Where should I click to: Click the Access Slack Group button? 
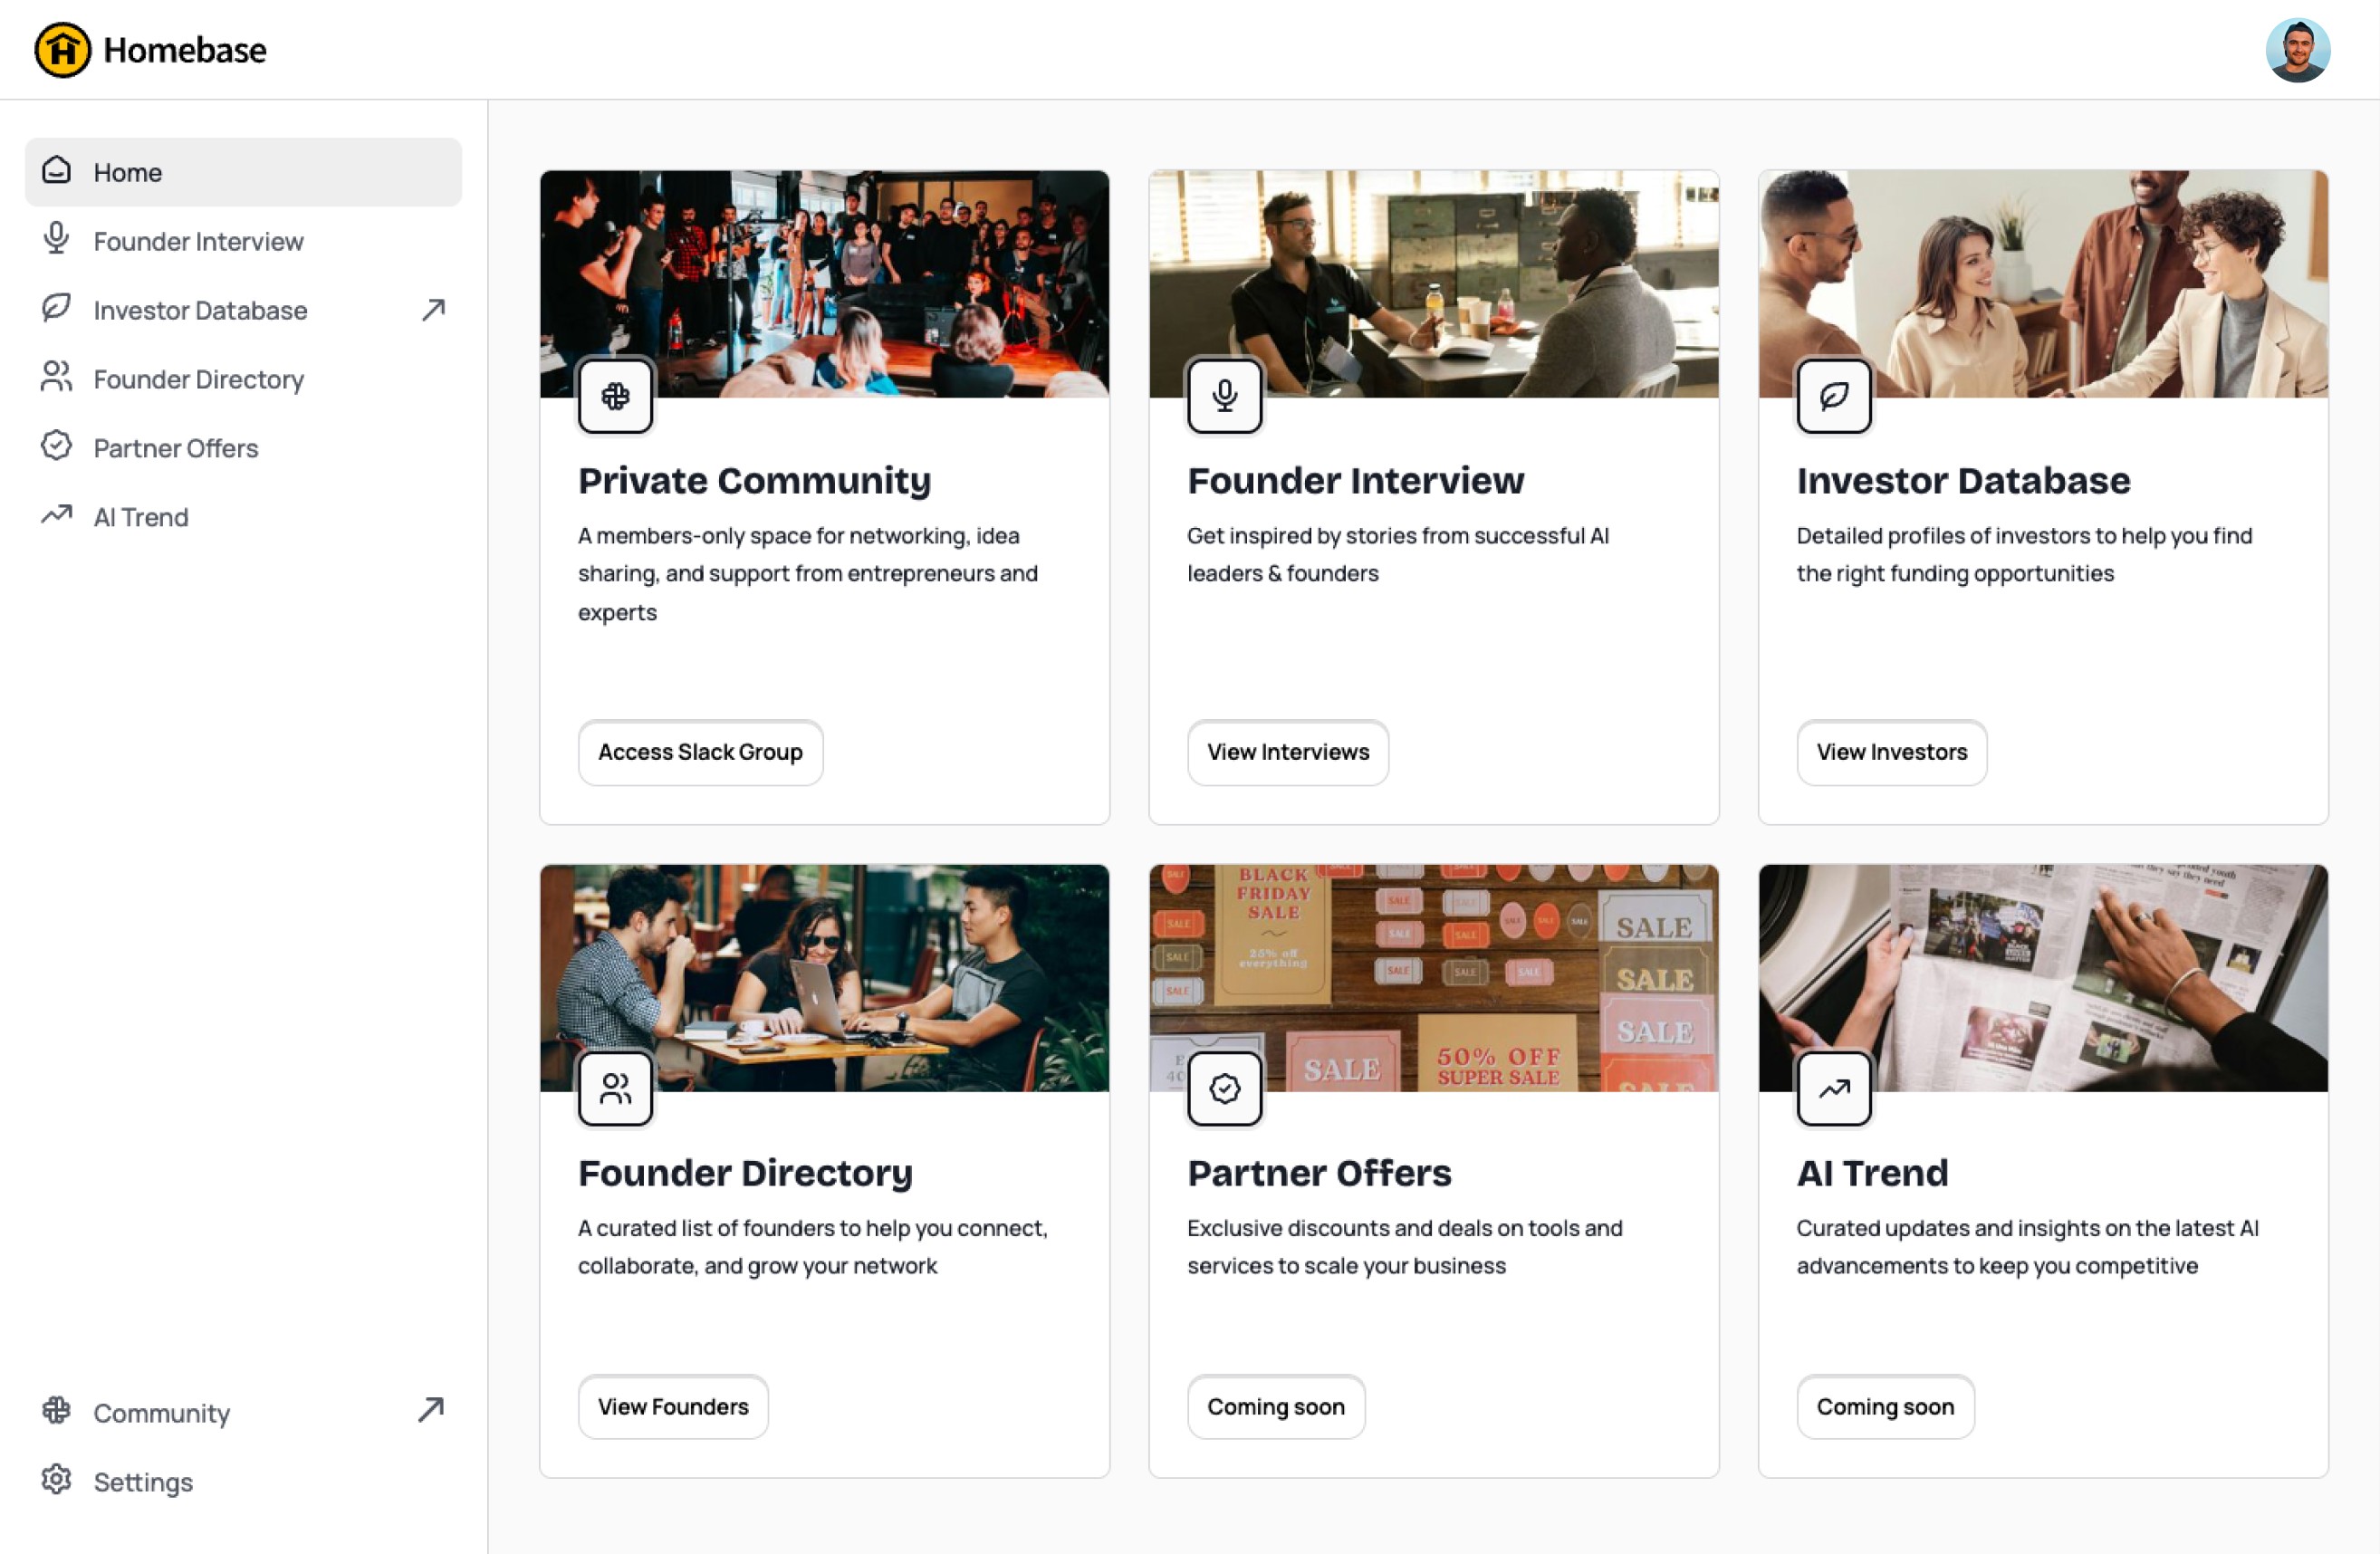click(700, 752)
